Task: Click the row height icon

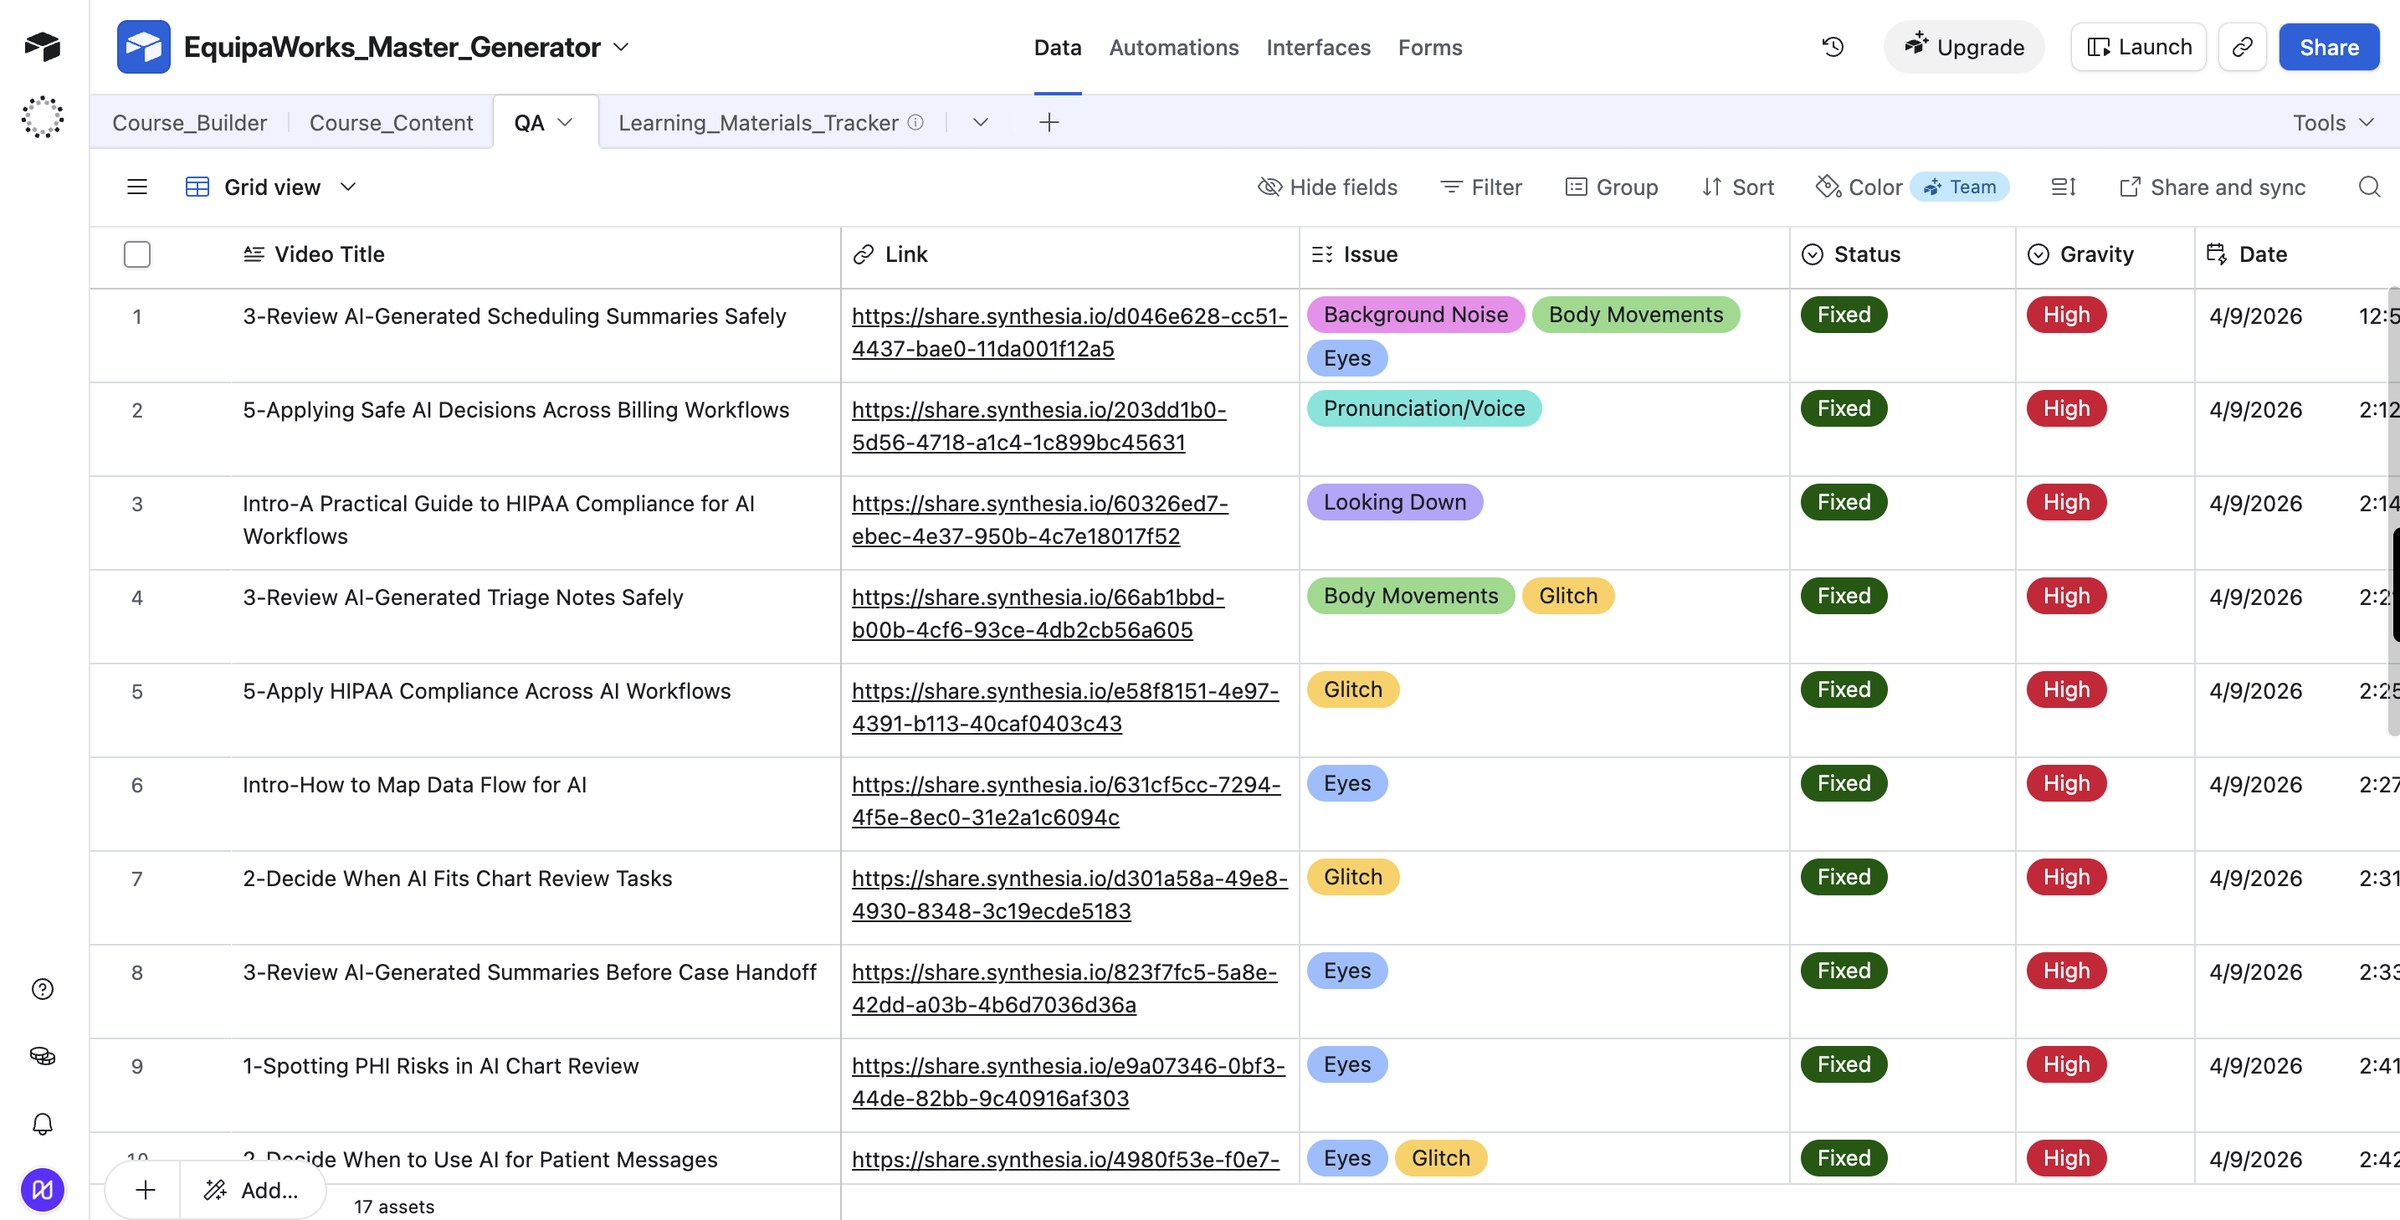Action: (x=2063, y=187)
